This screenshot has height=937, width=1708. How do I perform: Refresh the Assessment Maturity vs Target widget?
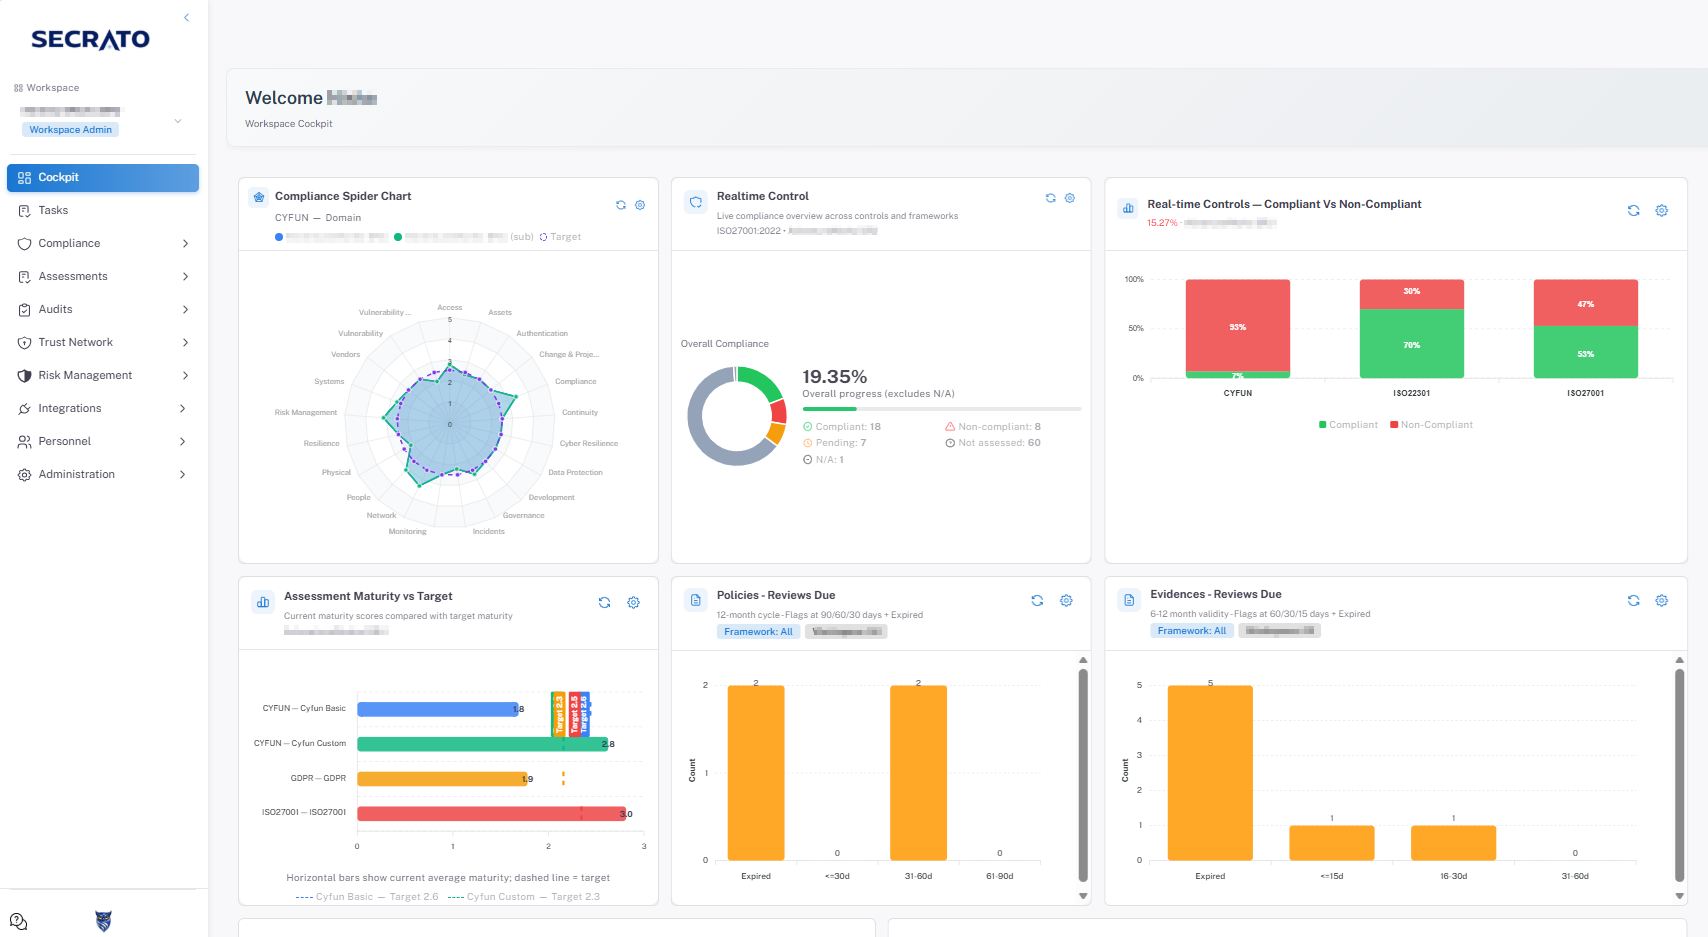pos(604,602)
